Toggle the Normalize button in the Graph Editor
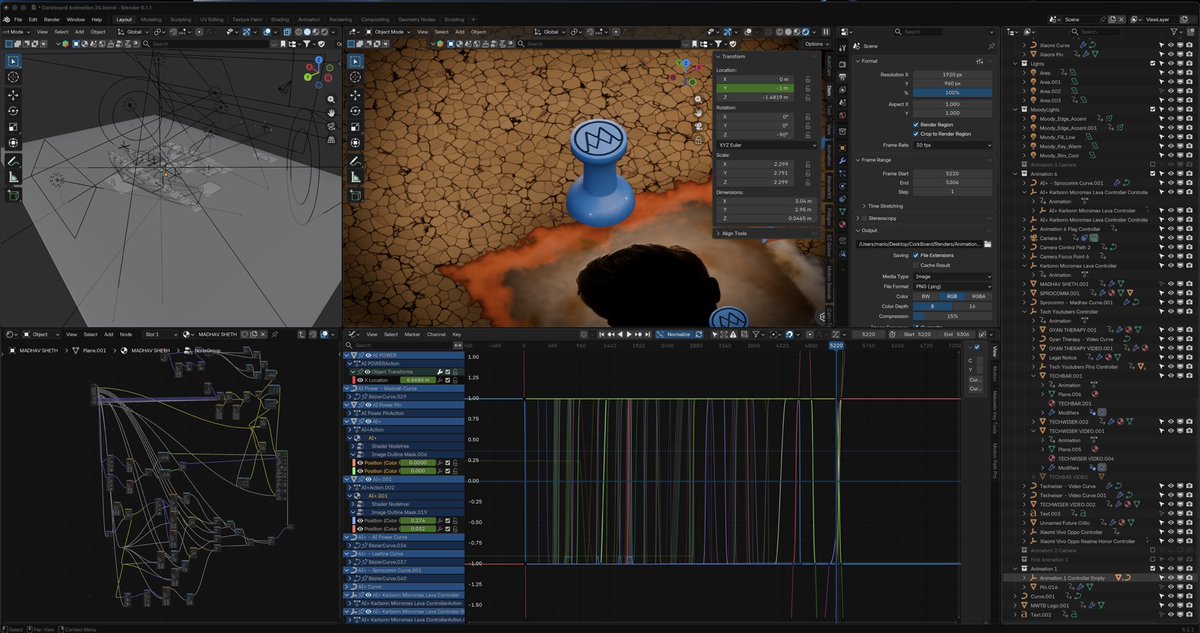This screenshot has height=633, width=1200. click(x=676, y=334)
